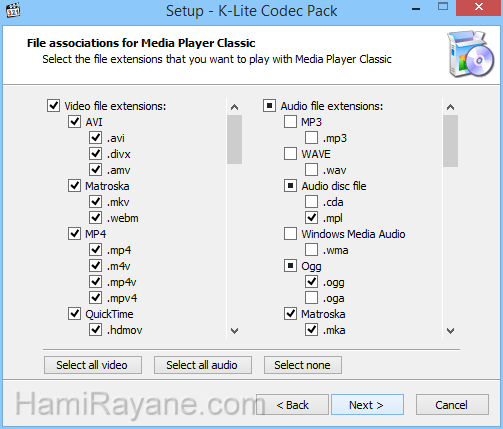The image size is (503, 429).
Task: Toggle the Audio file extensions checkbox
Action: 269,105
